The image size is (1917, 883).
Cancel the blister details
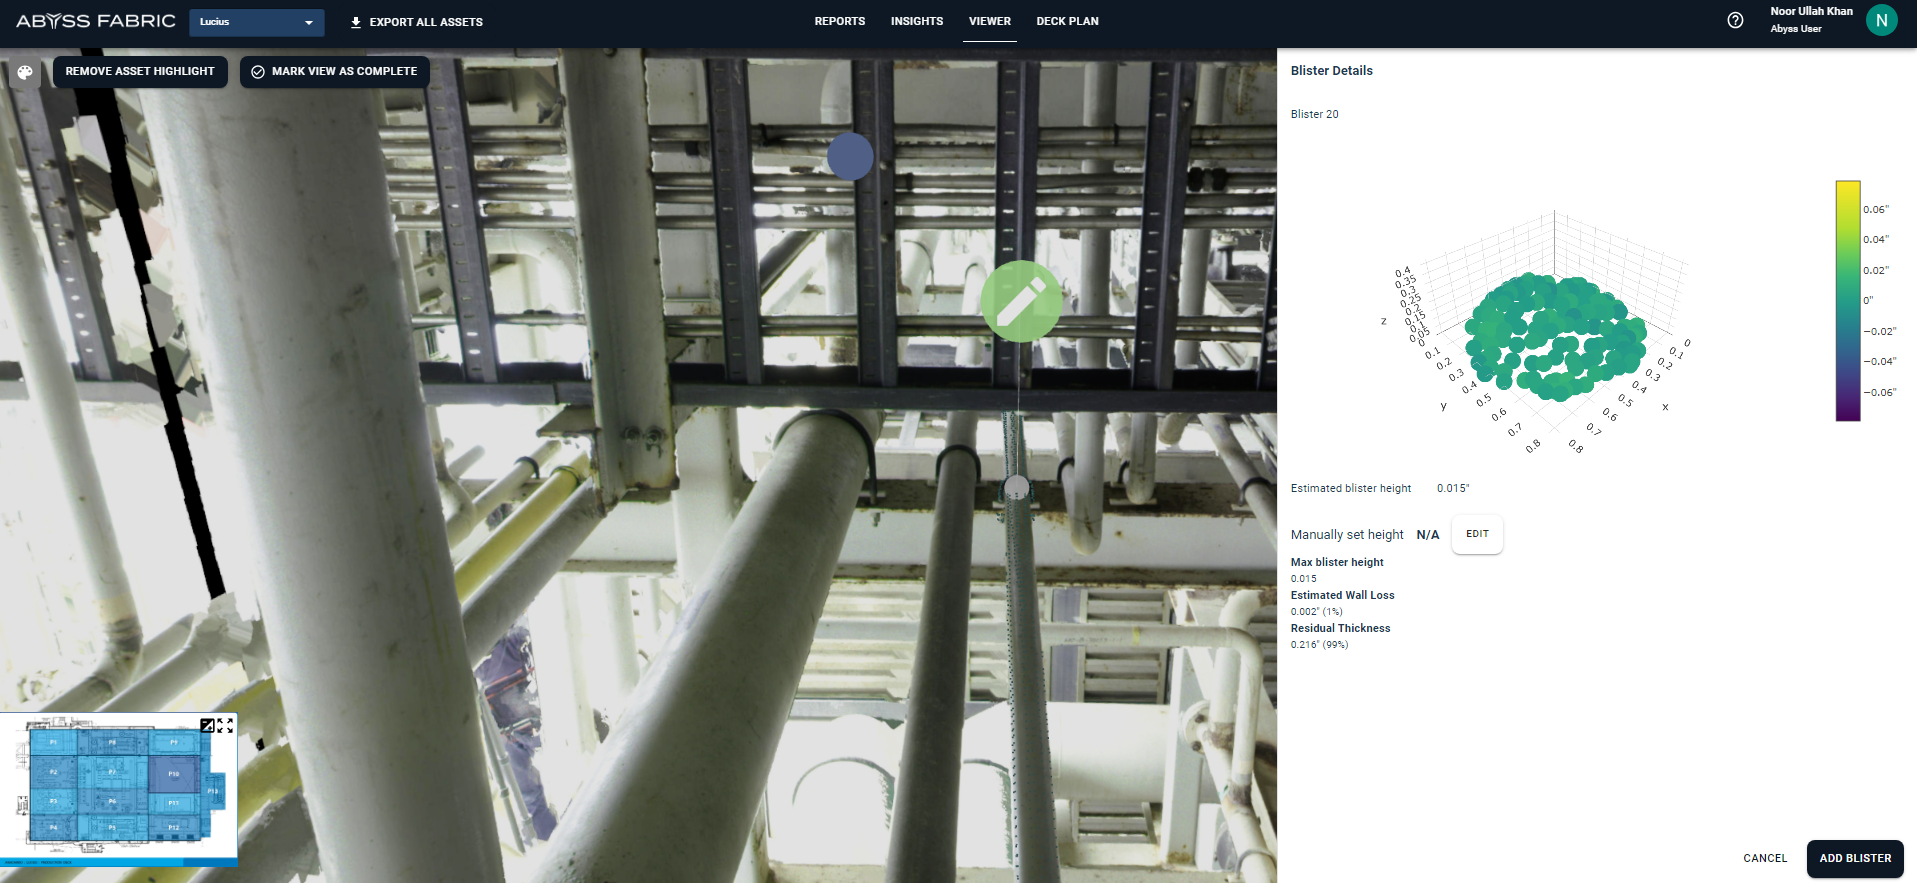1764,858
